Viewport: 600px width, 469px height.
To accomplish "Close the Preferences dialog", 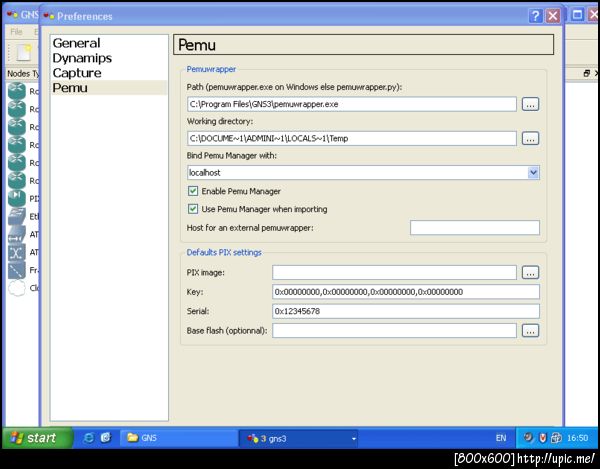I will click(553, 16).
